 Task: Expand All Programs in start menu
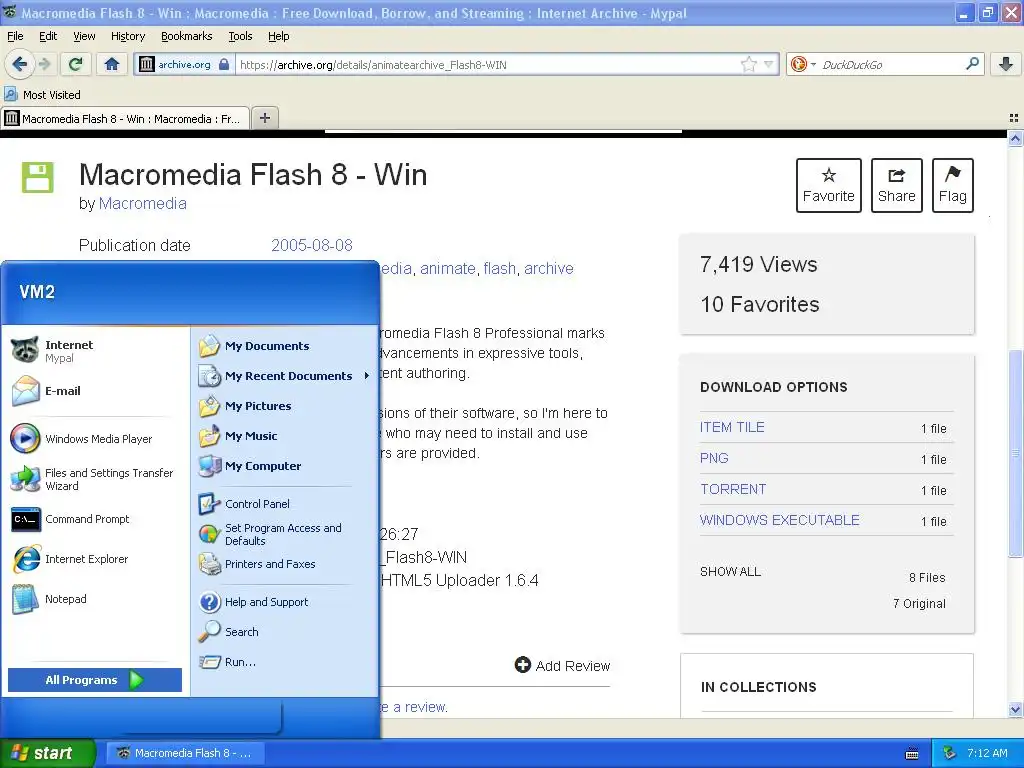click(x=95, y=680)
